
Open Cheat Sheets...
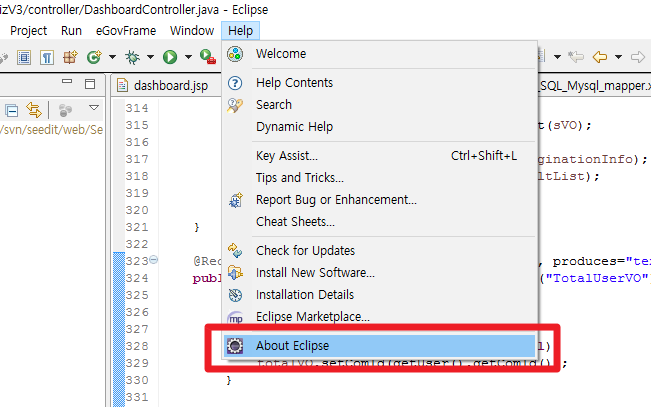379,222
